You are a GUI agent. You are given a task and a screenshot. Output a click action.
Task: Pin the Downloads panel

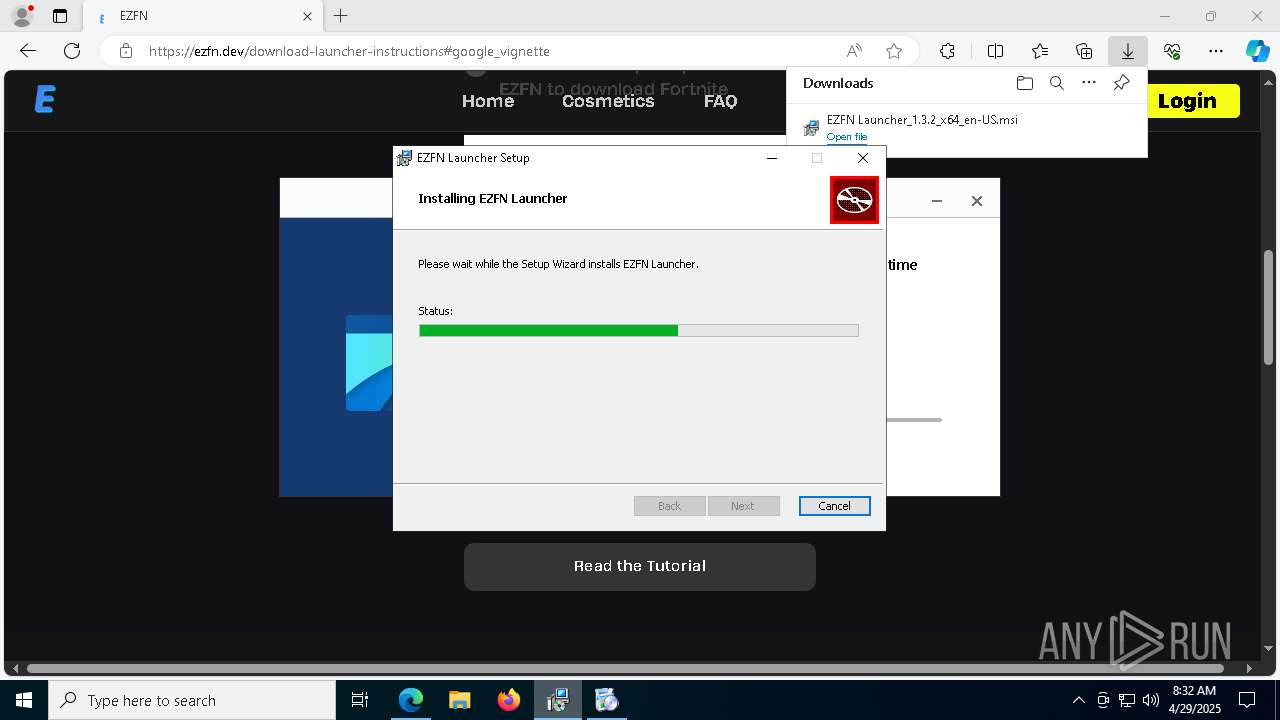coord(1121,83)
